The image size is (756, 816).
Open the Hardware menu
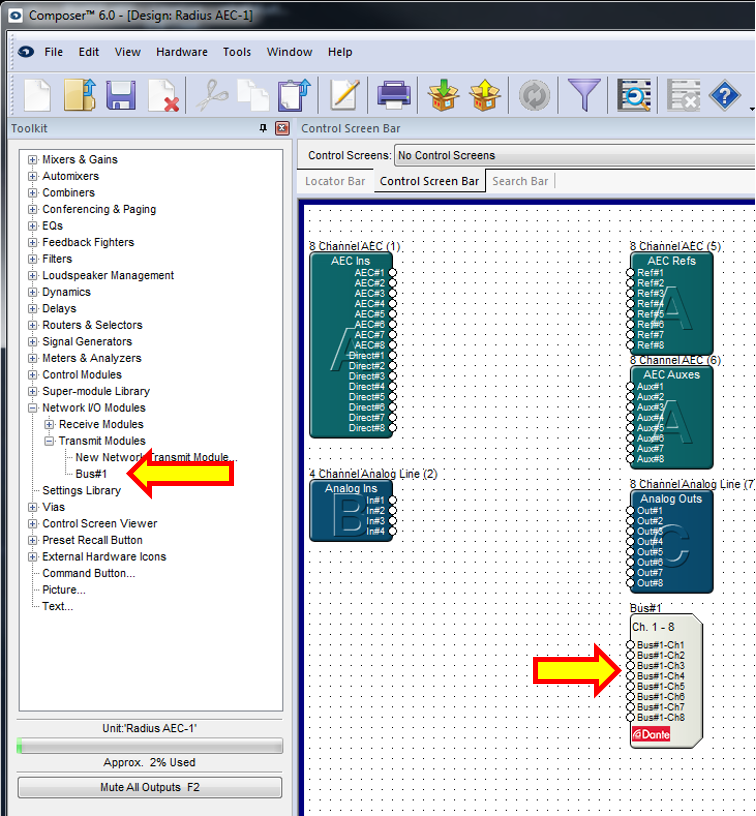point(182,52)
